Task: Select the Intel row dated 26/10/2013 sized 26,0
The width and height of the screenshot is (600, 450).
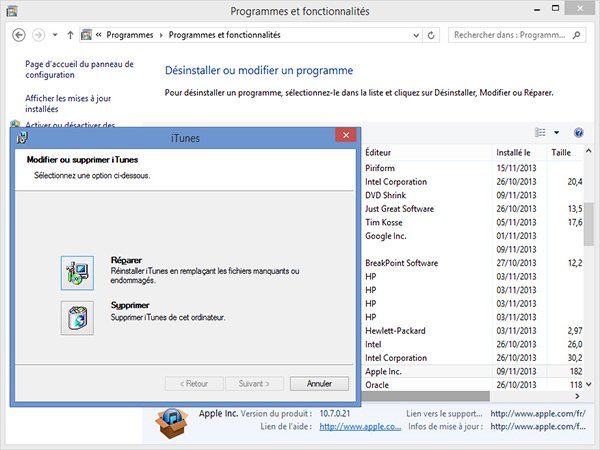Action: [473, 344]
